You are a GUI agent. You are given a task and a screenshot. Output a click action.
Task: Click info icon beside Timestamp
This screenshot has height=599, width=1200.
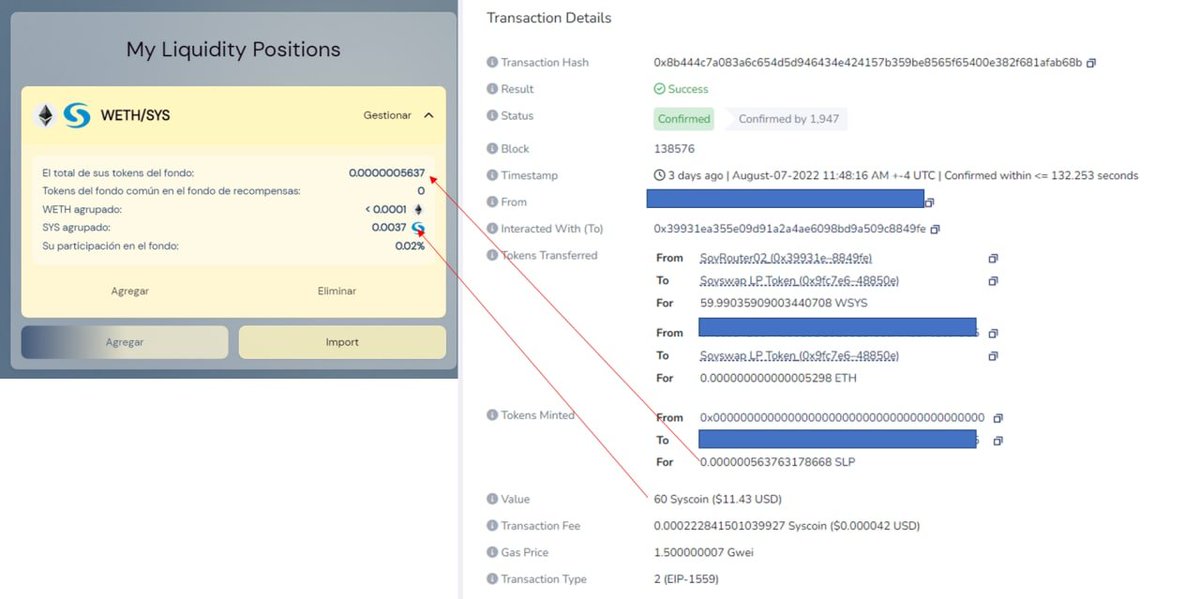492,175
